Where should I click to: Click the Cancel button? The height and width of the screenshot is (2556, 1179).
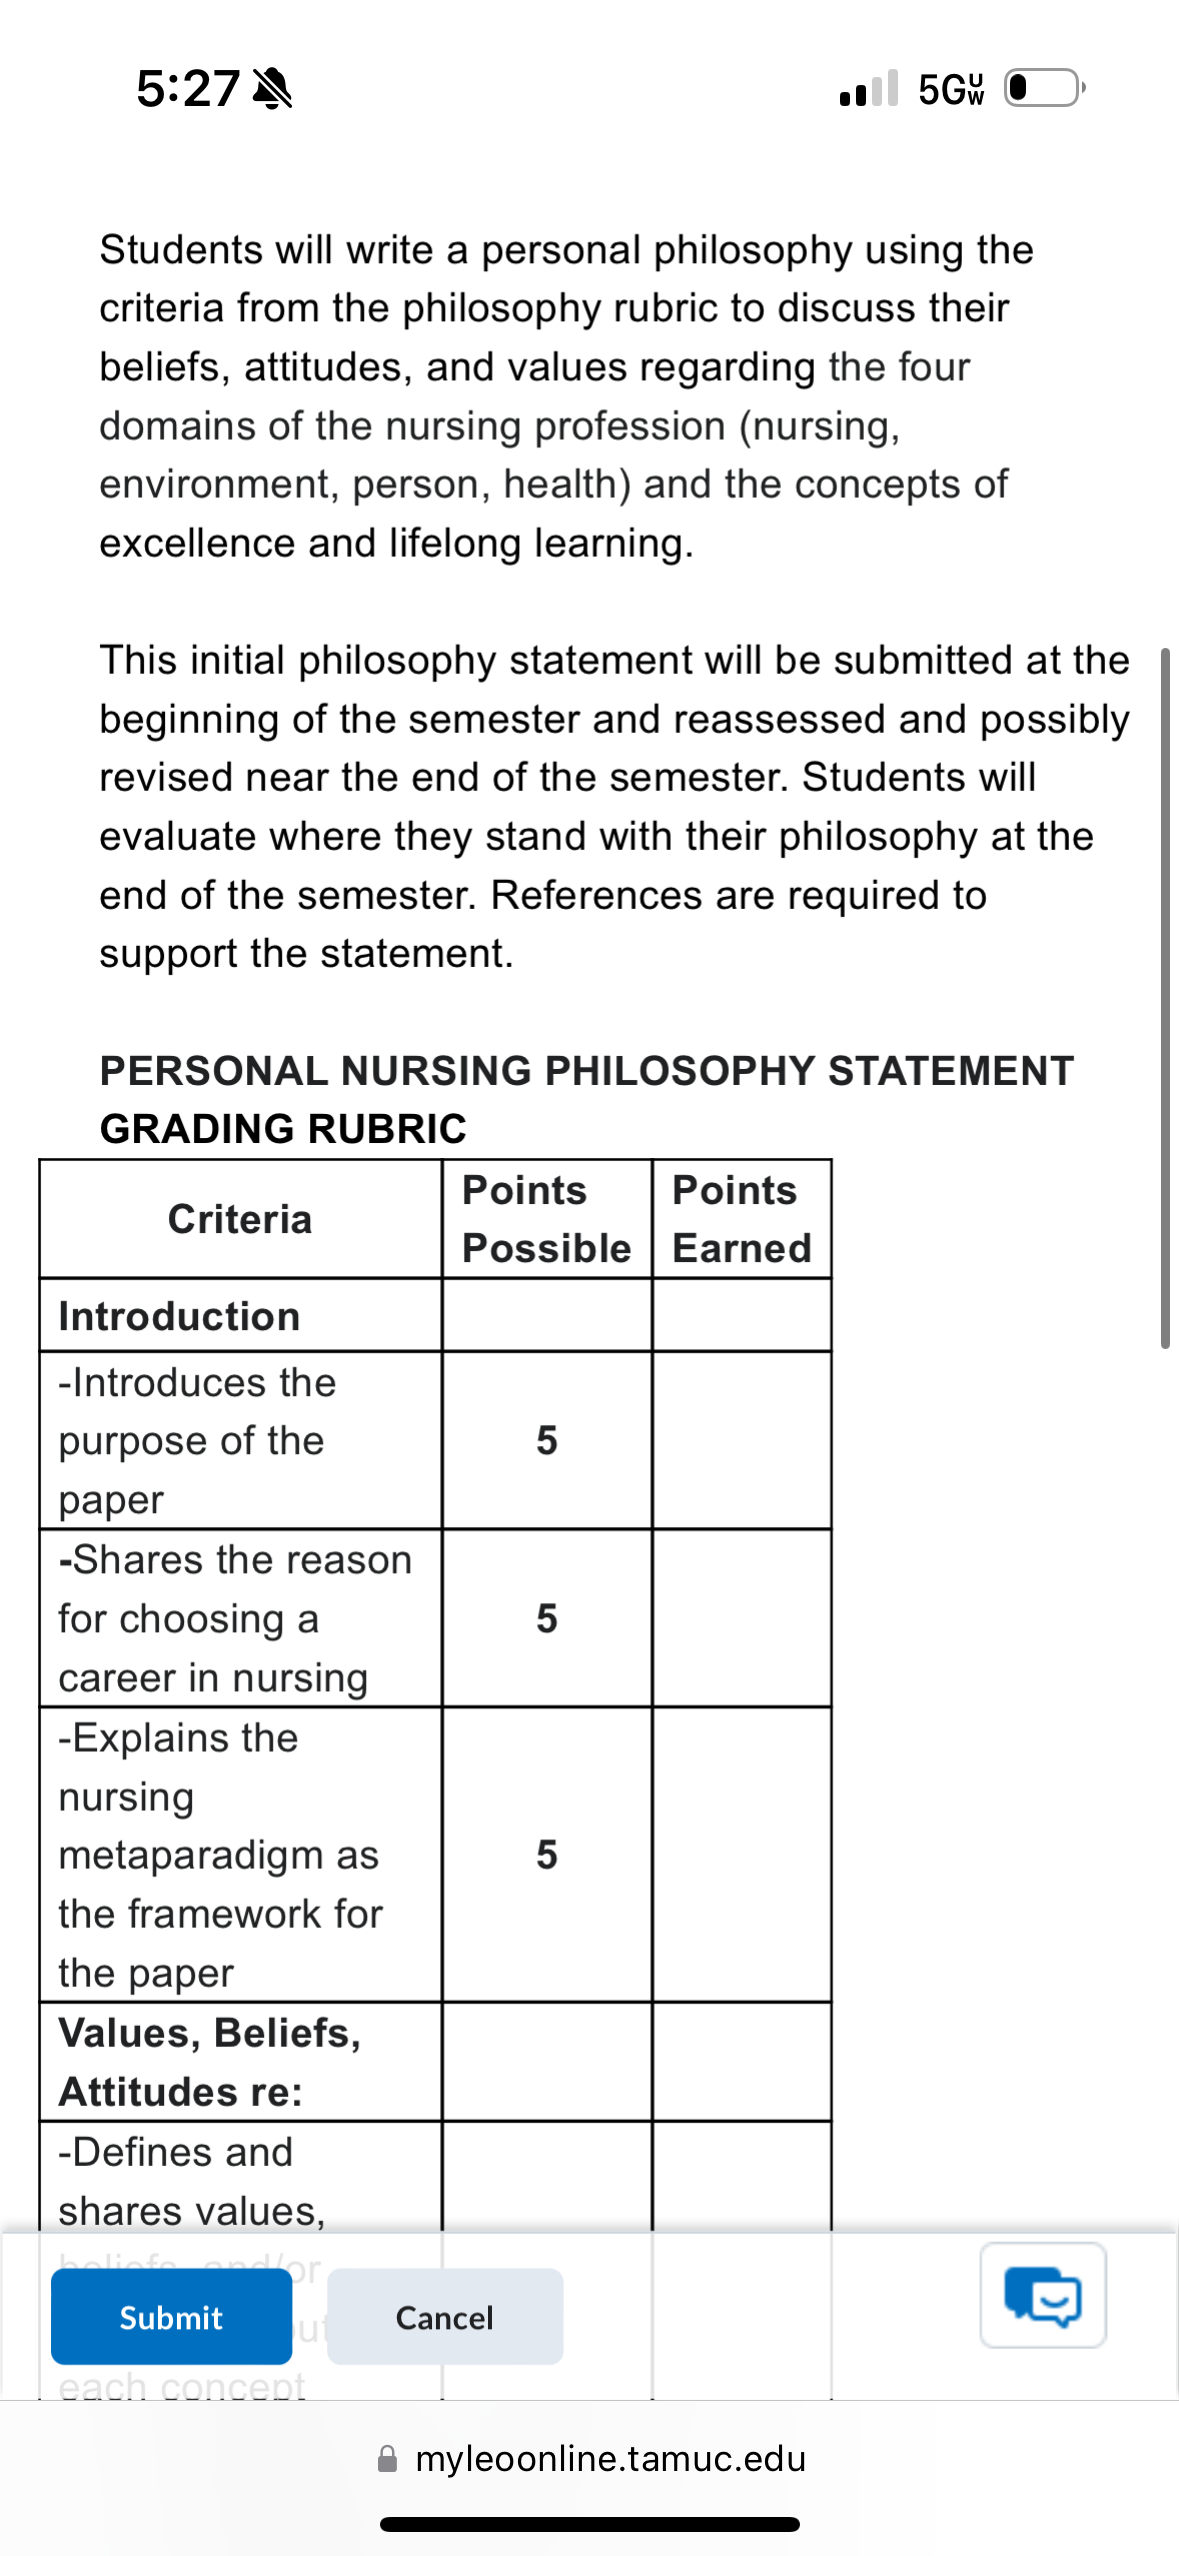[445, 2317]
